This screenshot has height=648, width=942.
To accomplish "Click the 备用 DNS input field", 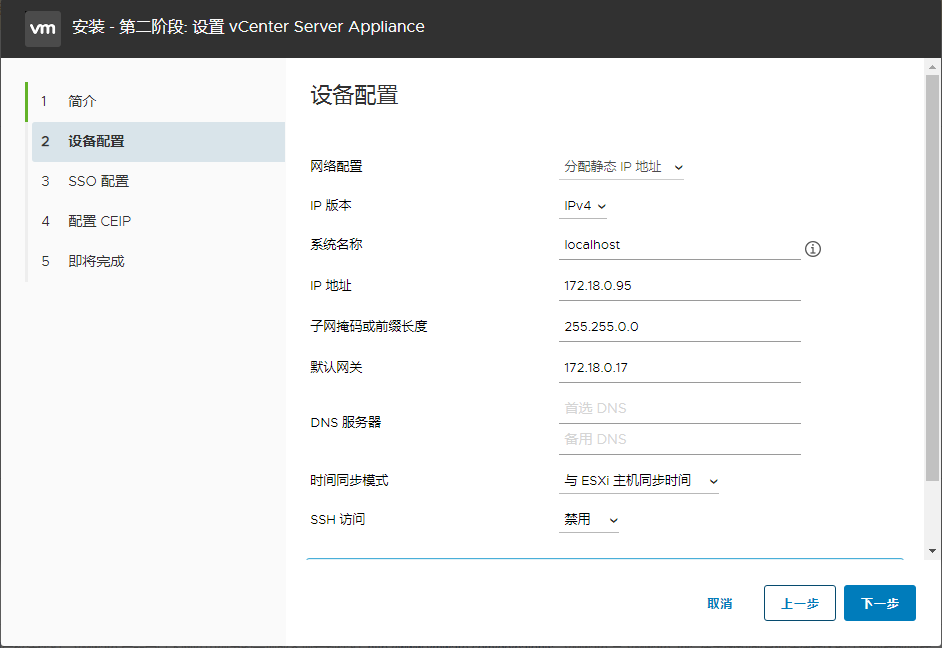I will coord(679,440).
